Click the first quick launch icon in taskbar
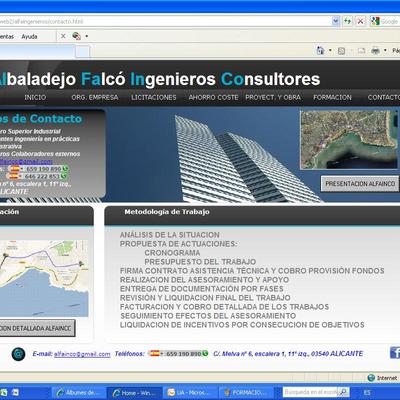 click(x=5, y=392)
